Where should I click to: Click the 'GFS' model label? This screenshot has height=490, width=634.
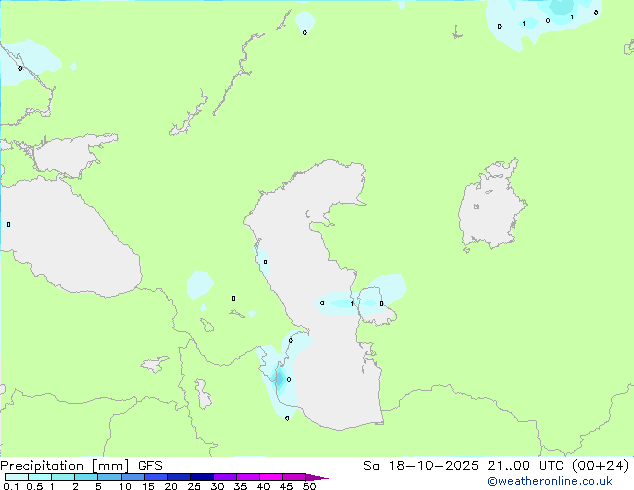point(150,466)
